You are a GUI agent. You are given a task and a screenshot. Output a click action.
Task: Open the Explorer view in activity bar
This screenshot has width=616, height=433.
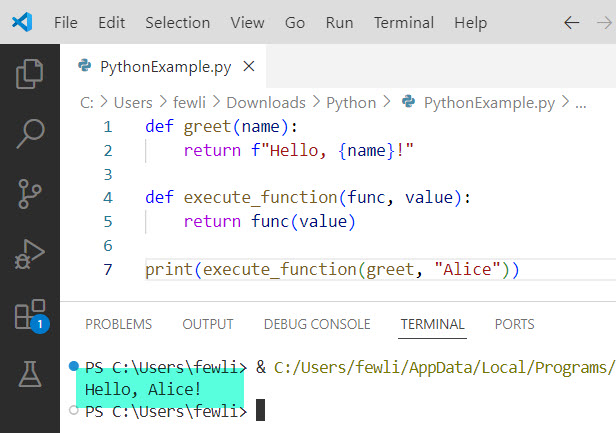tap(29, 74)
